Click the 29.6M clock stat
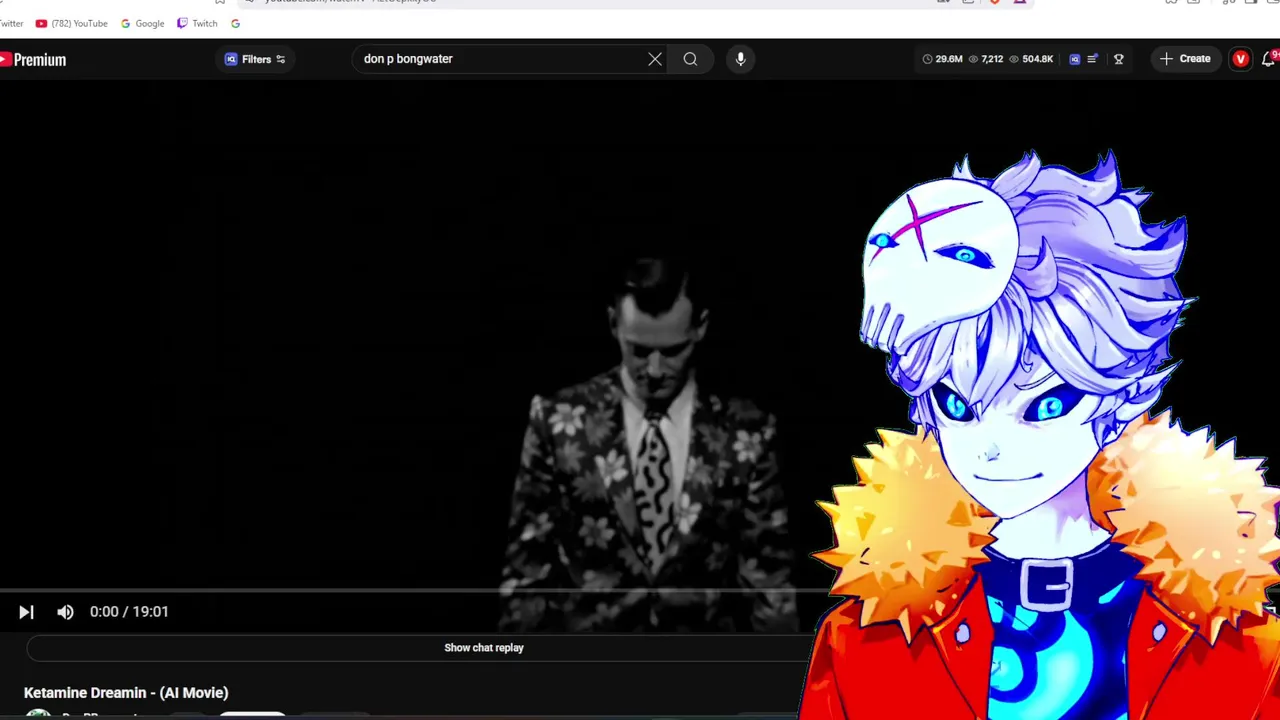 pyautogui.click(x=942, y=59)
